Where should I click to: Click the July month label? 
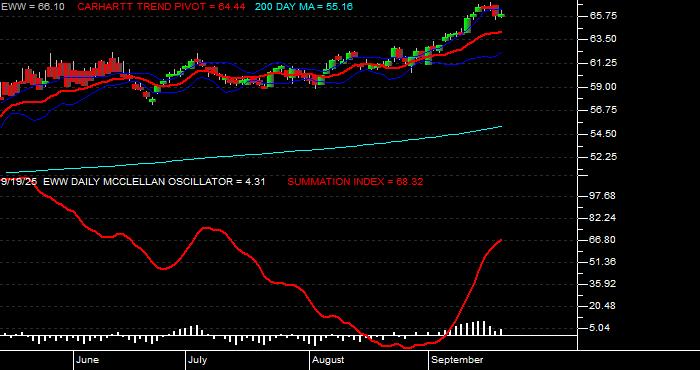(197, 360)
